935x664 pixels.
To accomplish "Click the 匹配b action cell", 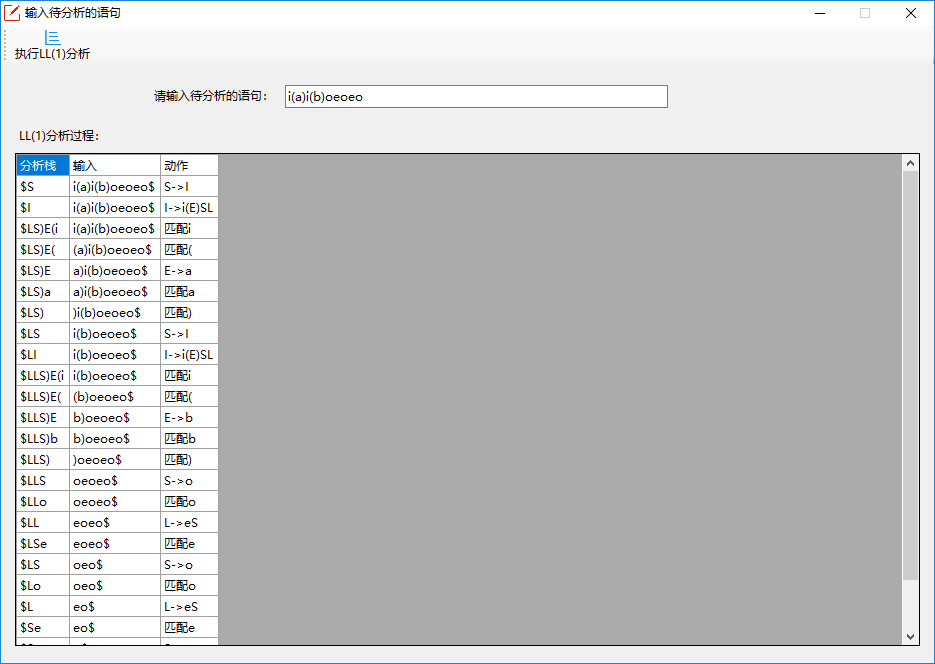I will coord(189,439).
